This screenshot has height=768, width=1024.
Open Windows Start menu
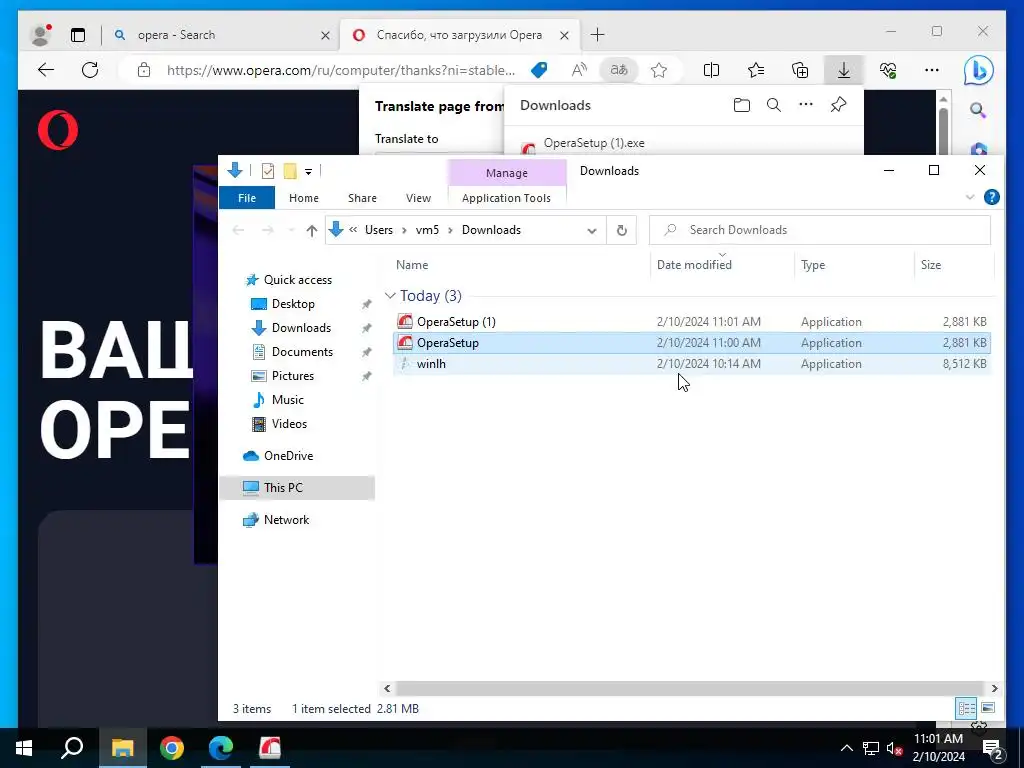(24, 748)
